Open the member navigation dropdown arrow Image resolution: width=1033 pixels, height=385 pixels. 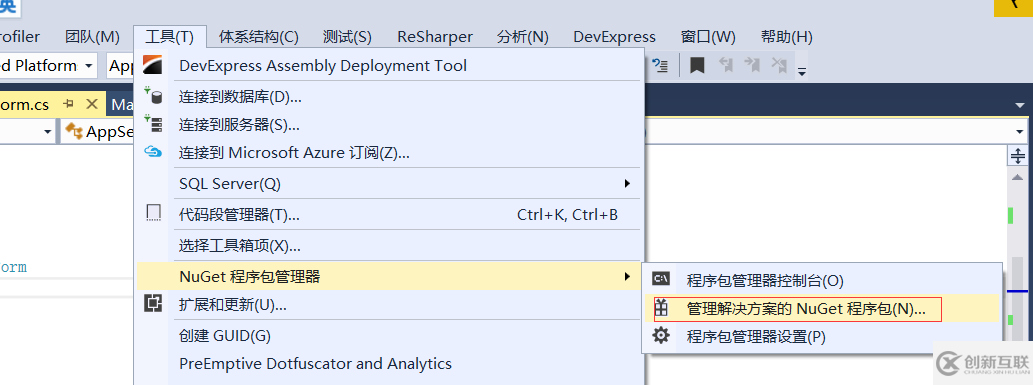point(1020,132)
